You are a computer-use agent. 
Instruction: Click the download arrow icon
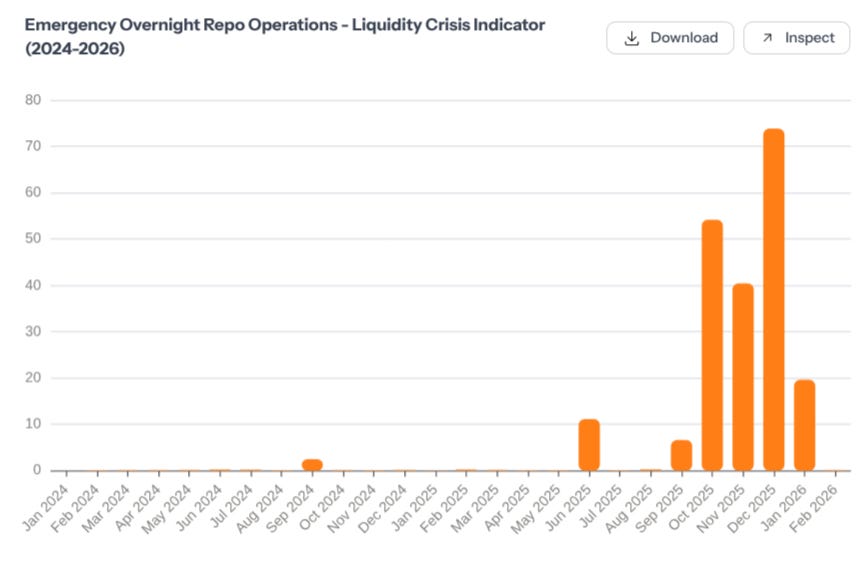[632, 38]
